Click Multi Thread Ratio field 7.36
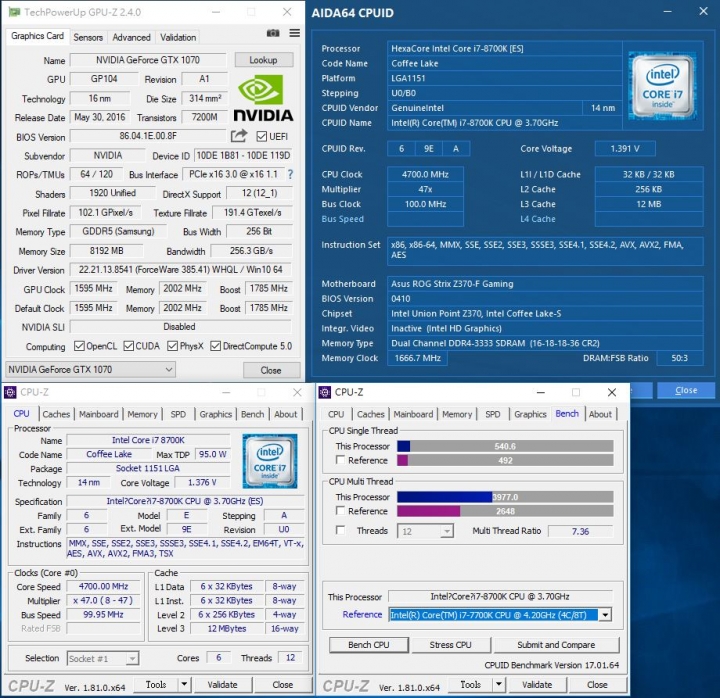This screenshot has height=698, width=720. [x=580, y=531]
